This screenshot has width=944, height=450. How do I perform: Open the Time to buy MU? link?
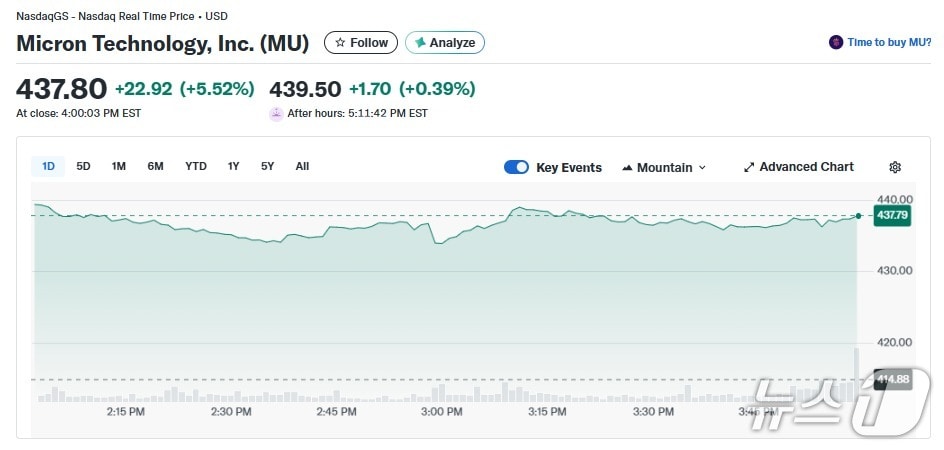coord(889,42)
